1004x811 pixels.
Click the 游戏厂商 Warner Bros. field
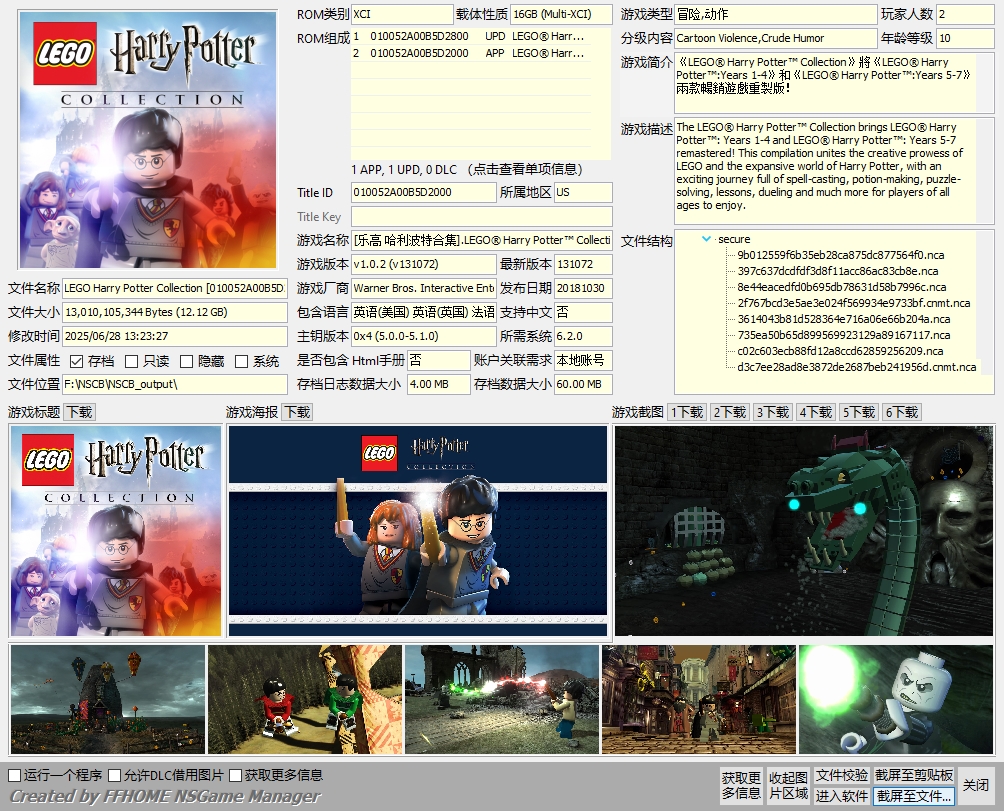[x=424, y=288]
